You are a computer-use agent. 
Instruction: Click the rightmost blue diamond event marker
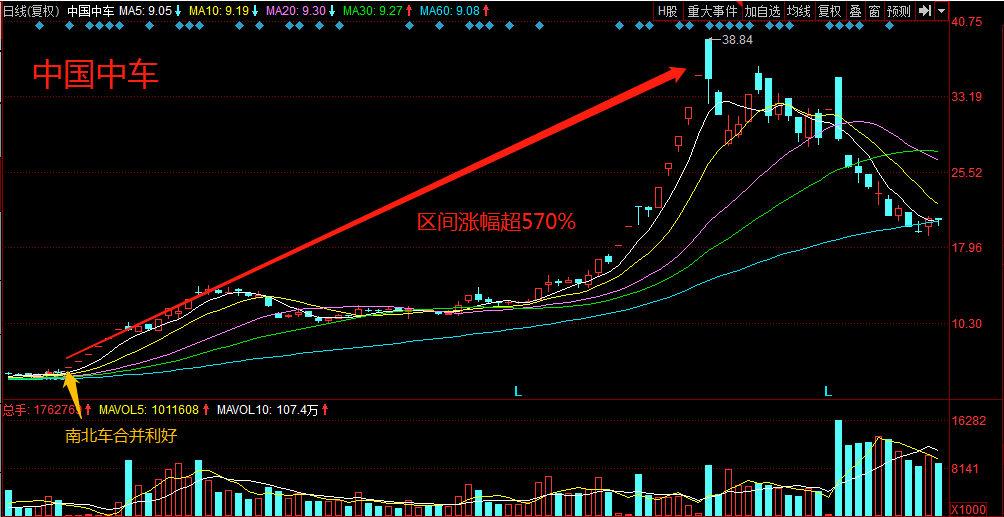pyautogui.click(x=889, y=26)
